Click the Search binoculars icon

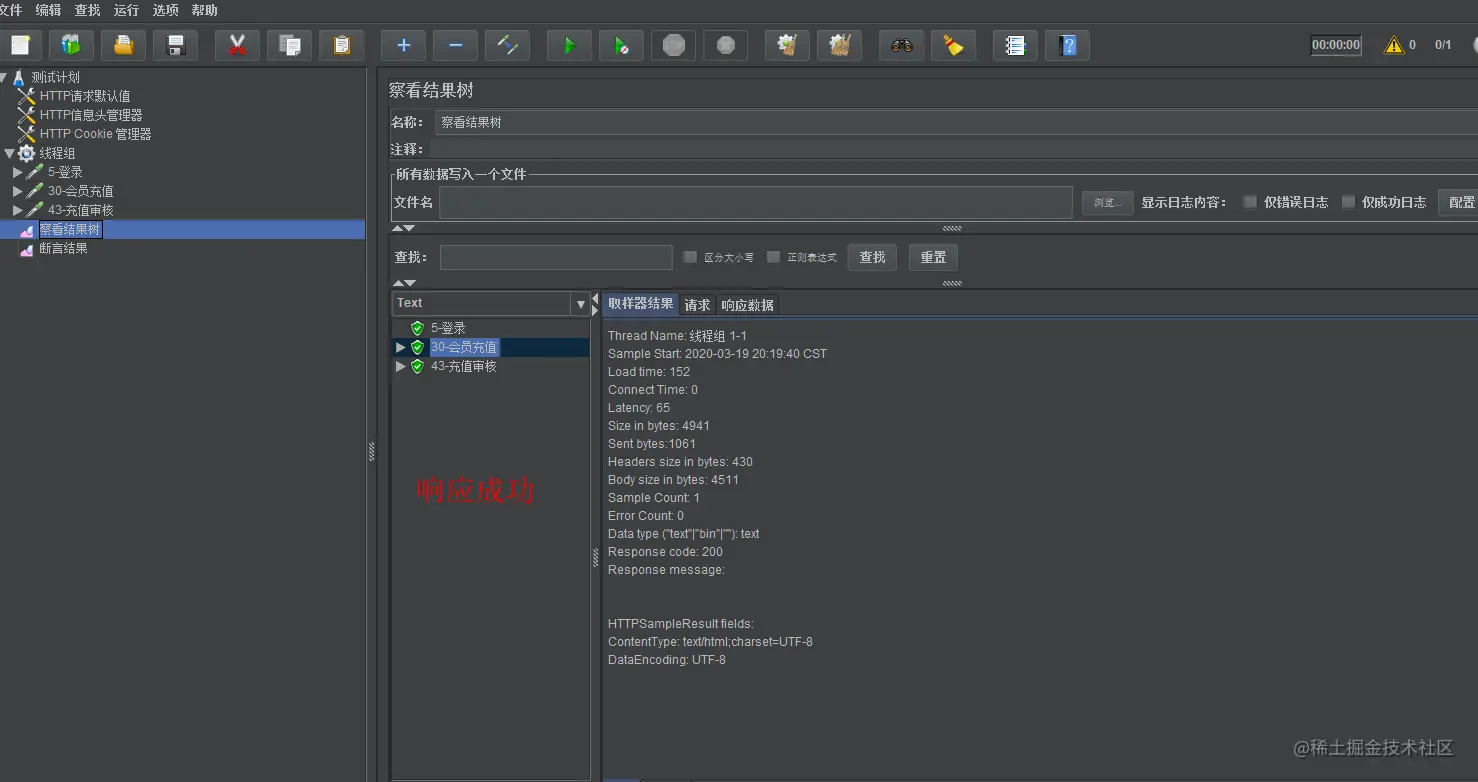click(901, 45)
